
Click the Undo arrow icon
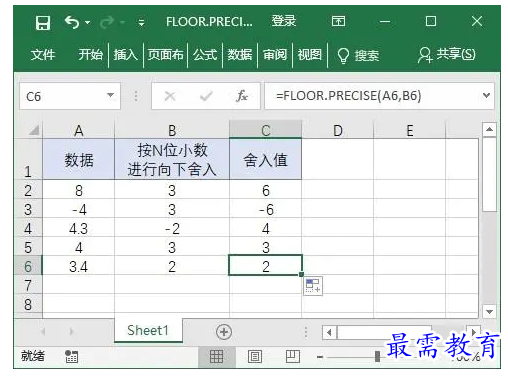pyautogui.click(x=72, y=22)
